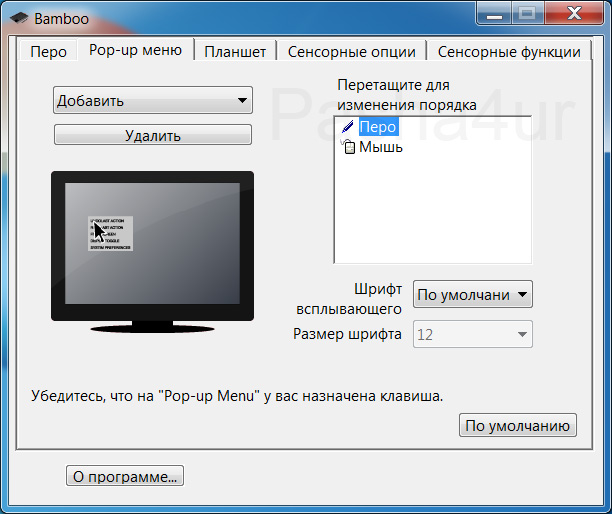Open the Планшет tab
612x514 pixels.
tap(235, 52)
